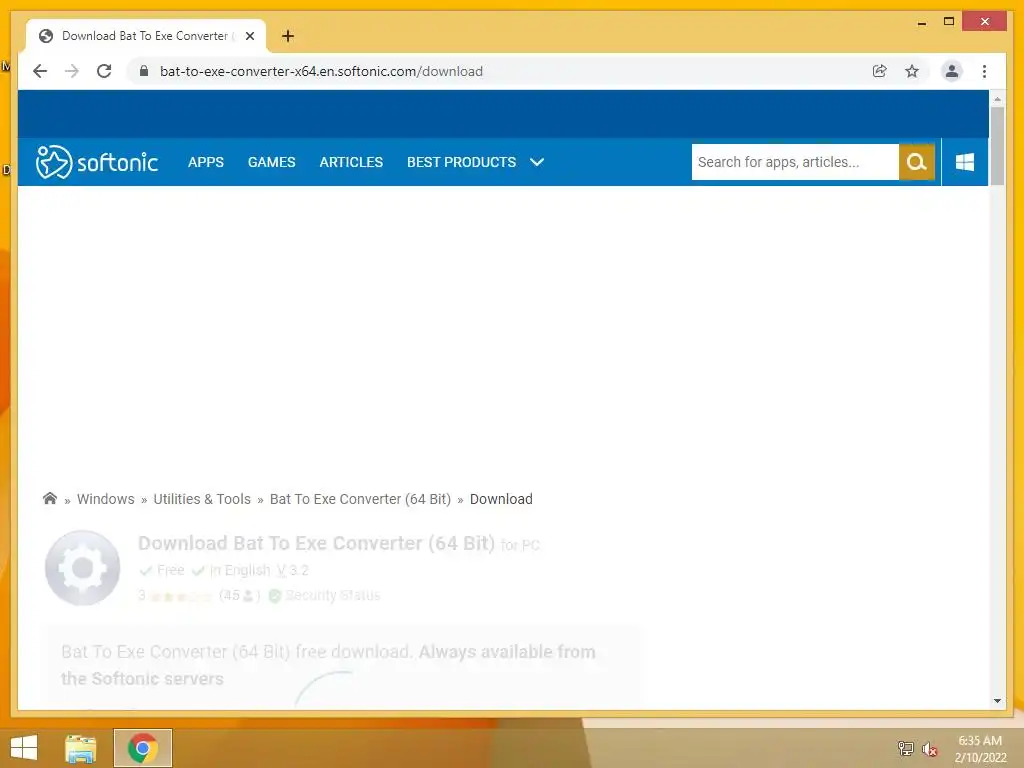
Task: Open the Windows Start button
Action: [24, 748]
